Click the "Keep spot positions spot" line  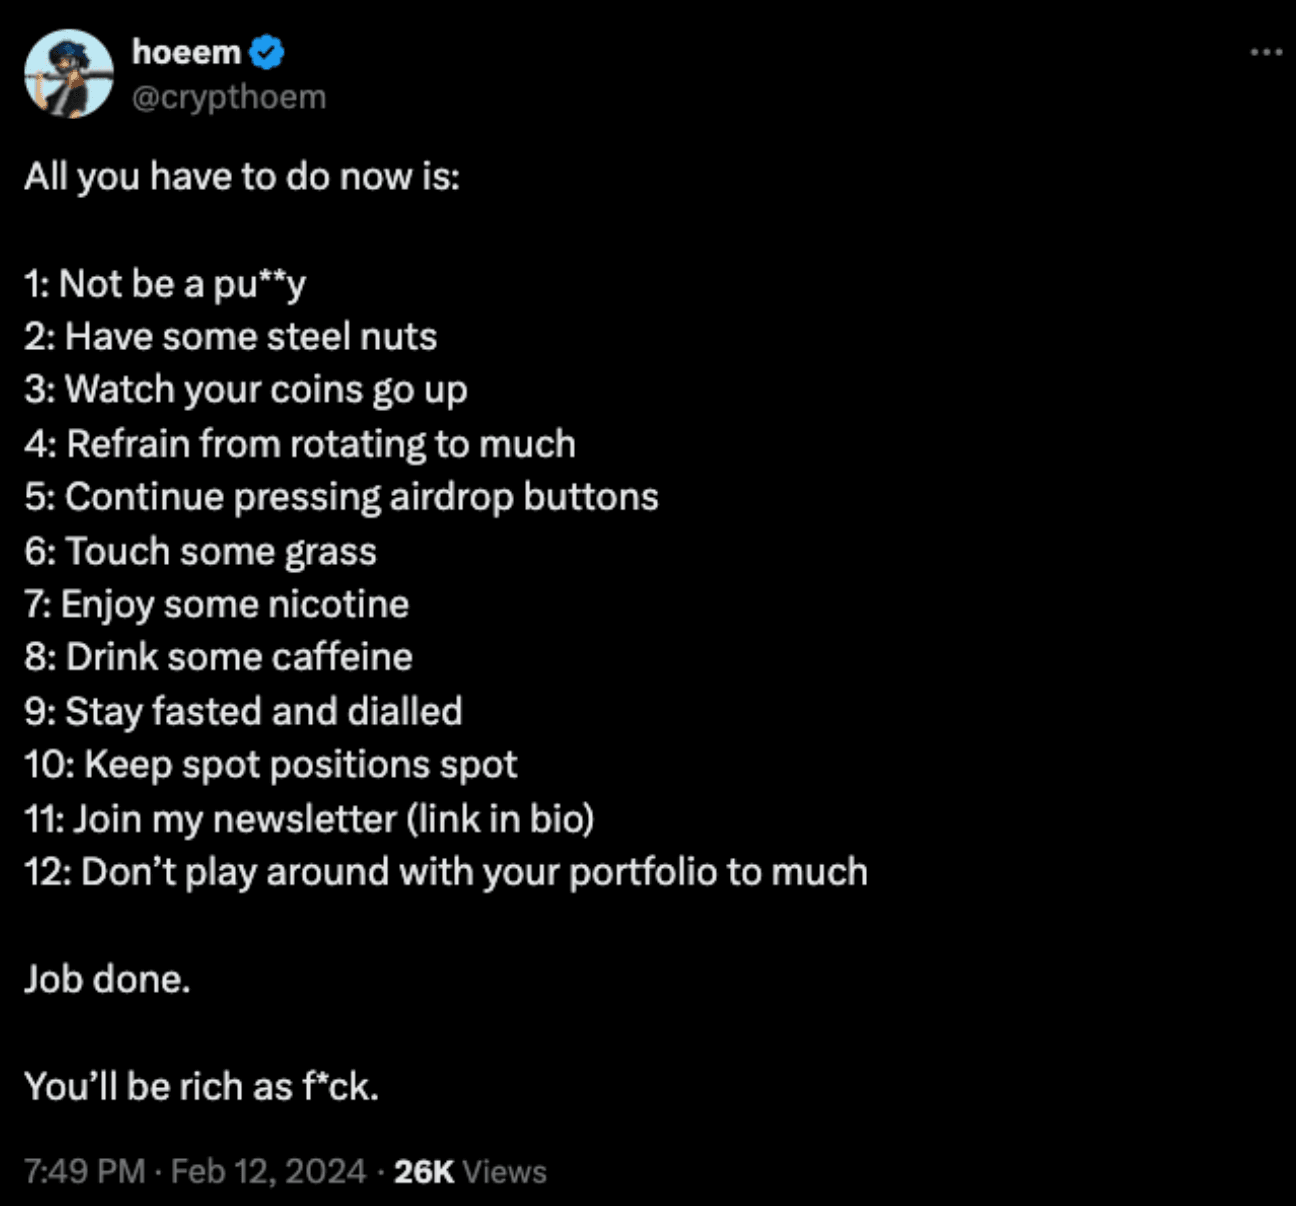[x=271, y=765]
